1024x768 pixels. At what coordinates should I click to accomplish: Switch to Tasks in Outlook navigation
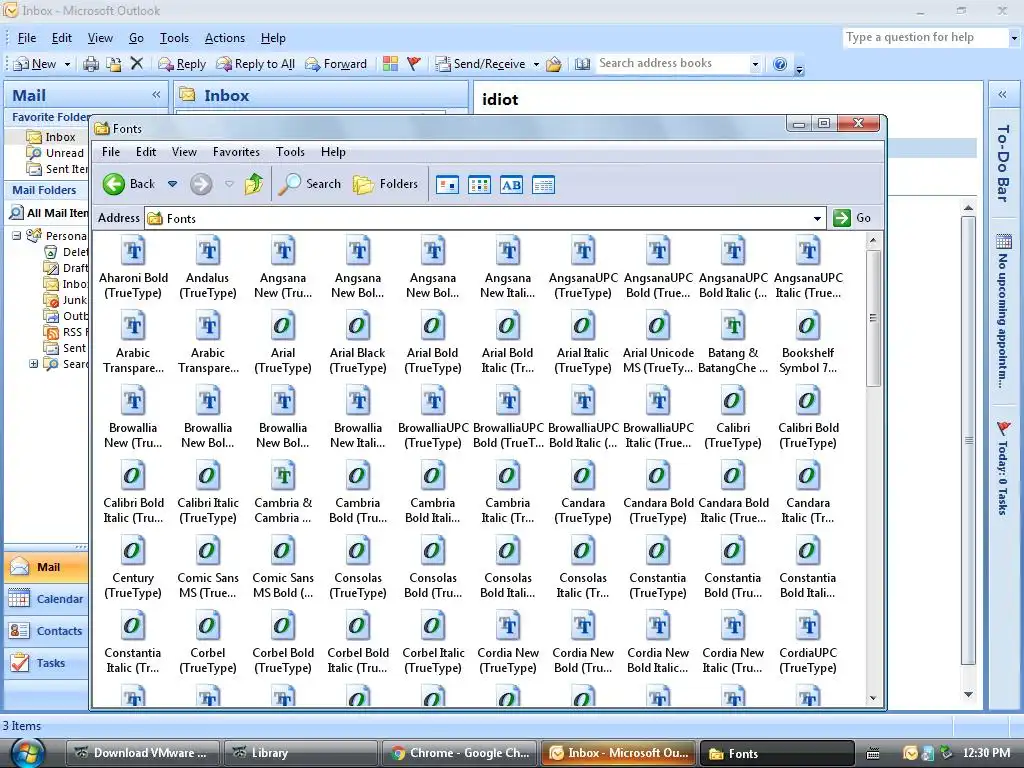(x=46, y=663)
